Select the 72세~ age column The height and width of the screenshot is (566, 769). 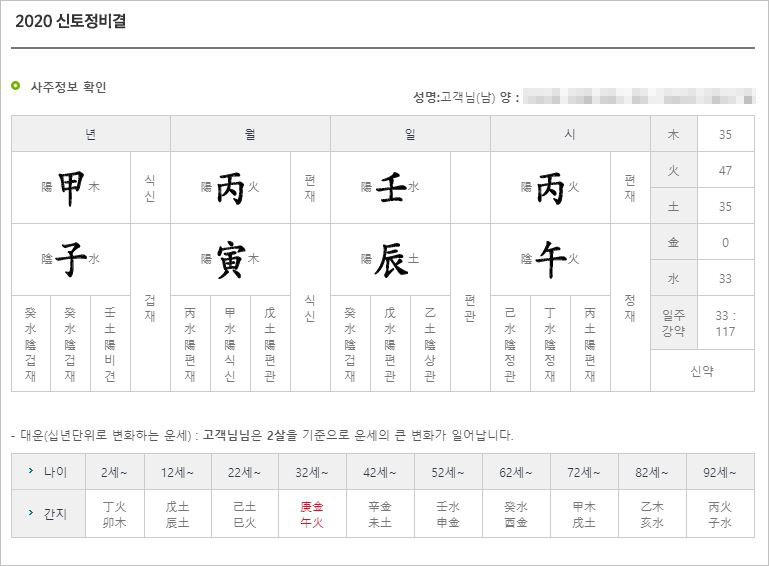584,472
